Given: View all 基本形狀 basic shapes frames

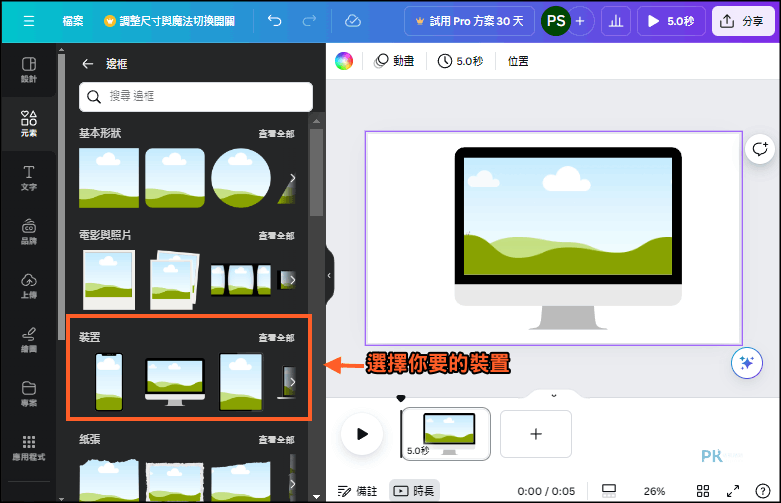Looking at the screenshot, I should click(276, 133).
